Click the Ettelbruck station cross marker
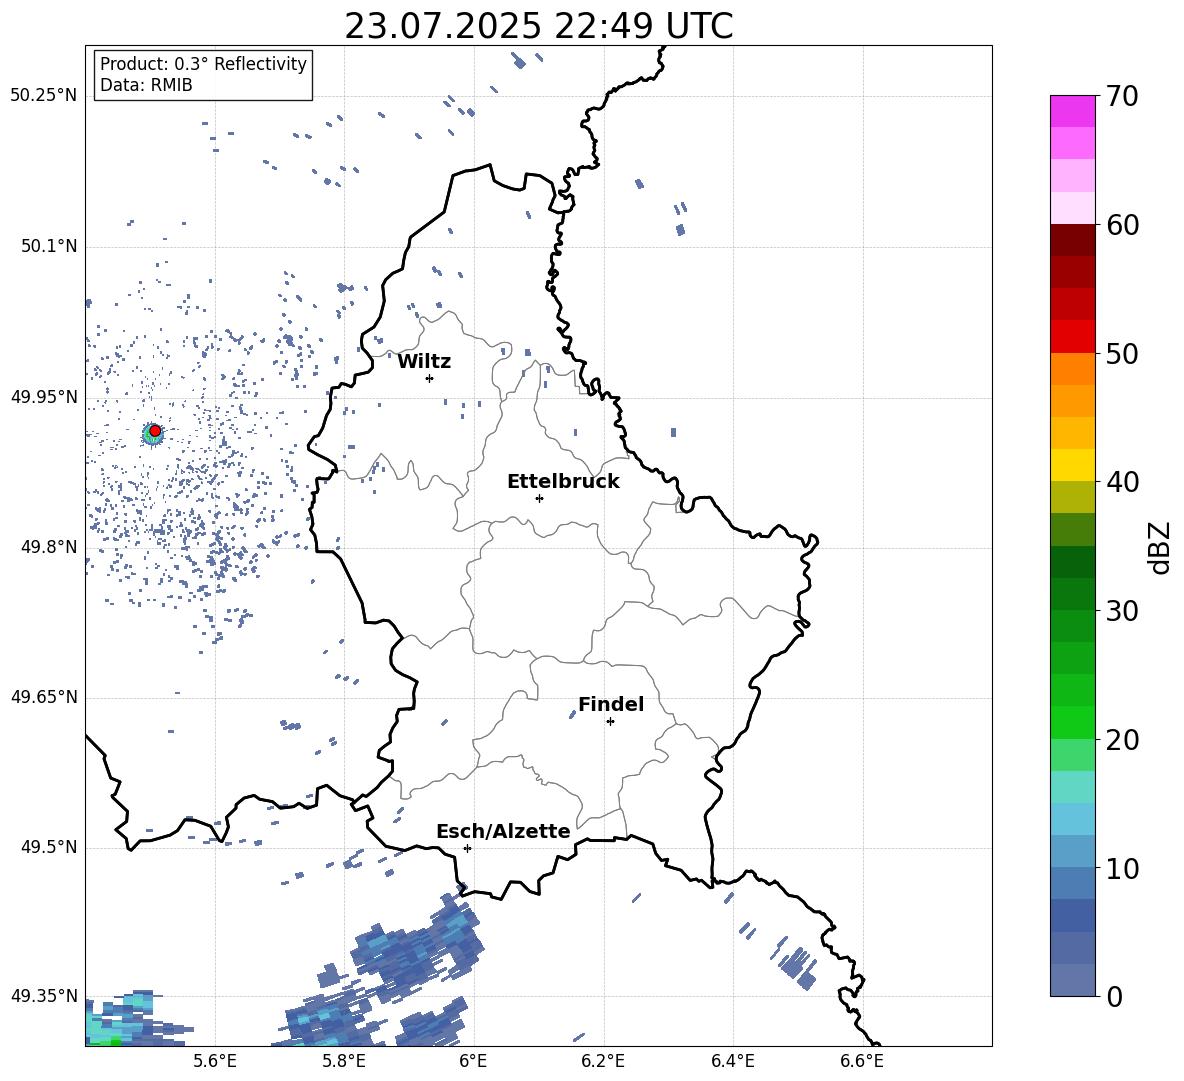 click(x=539, y=498)
